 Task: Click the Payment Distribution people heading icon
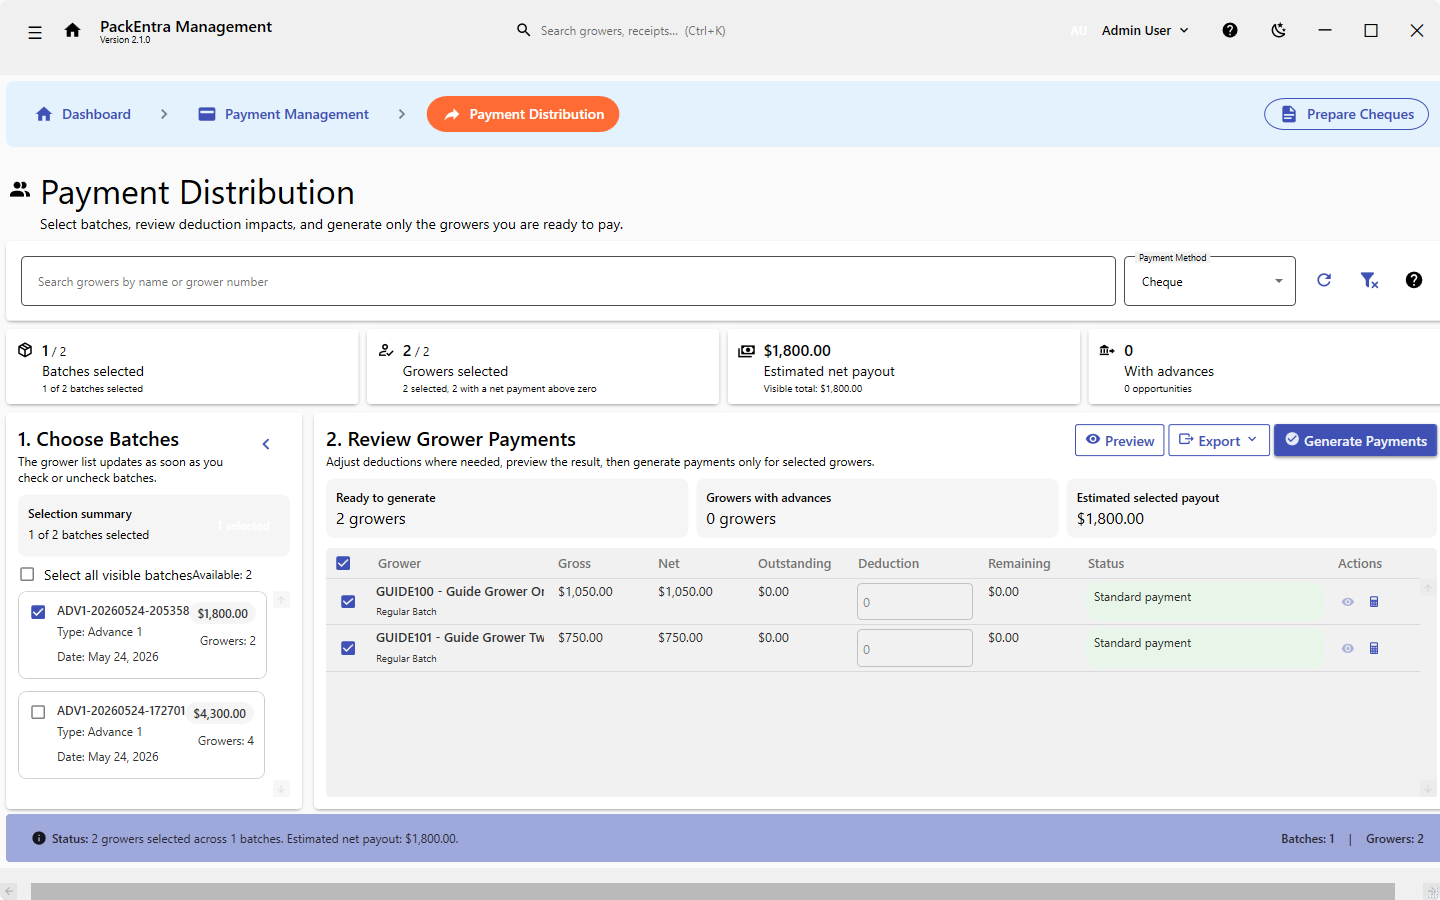pos(20,189)
